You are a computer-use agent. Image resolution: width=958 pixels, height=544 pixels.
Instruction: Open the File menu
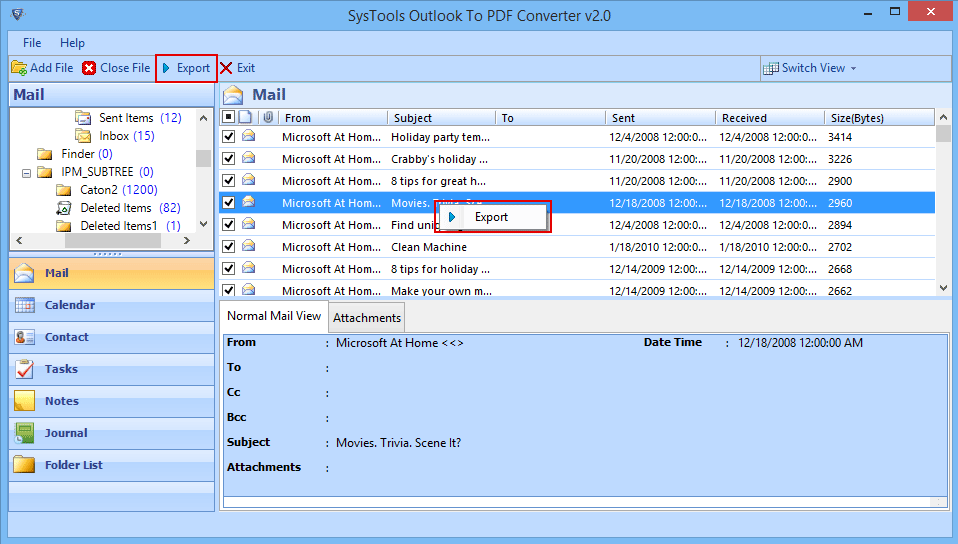[32, 43]
